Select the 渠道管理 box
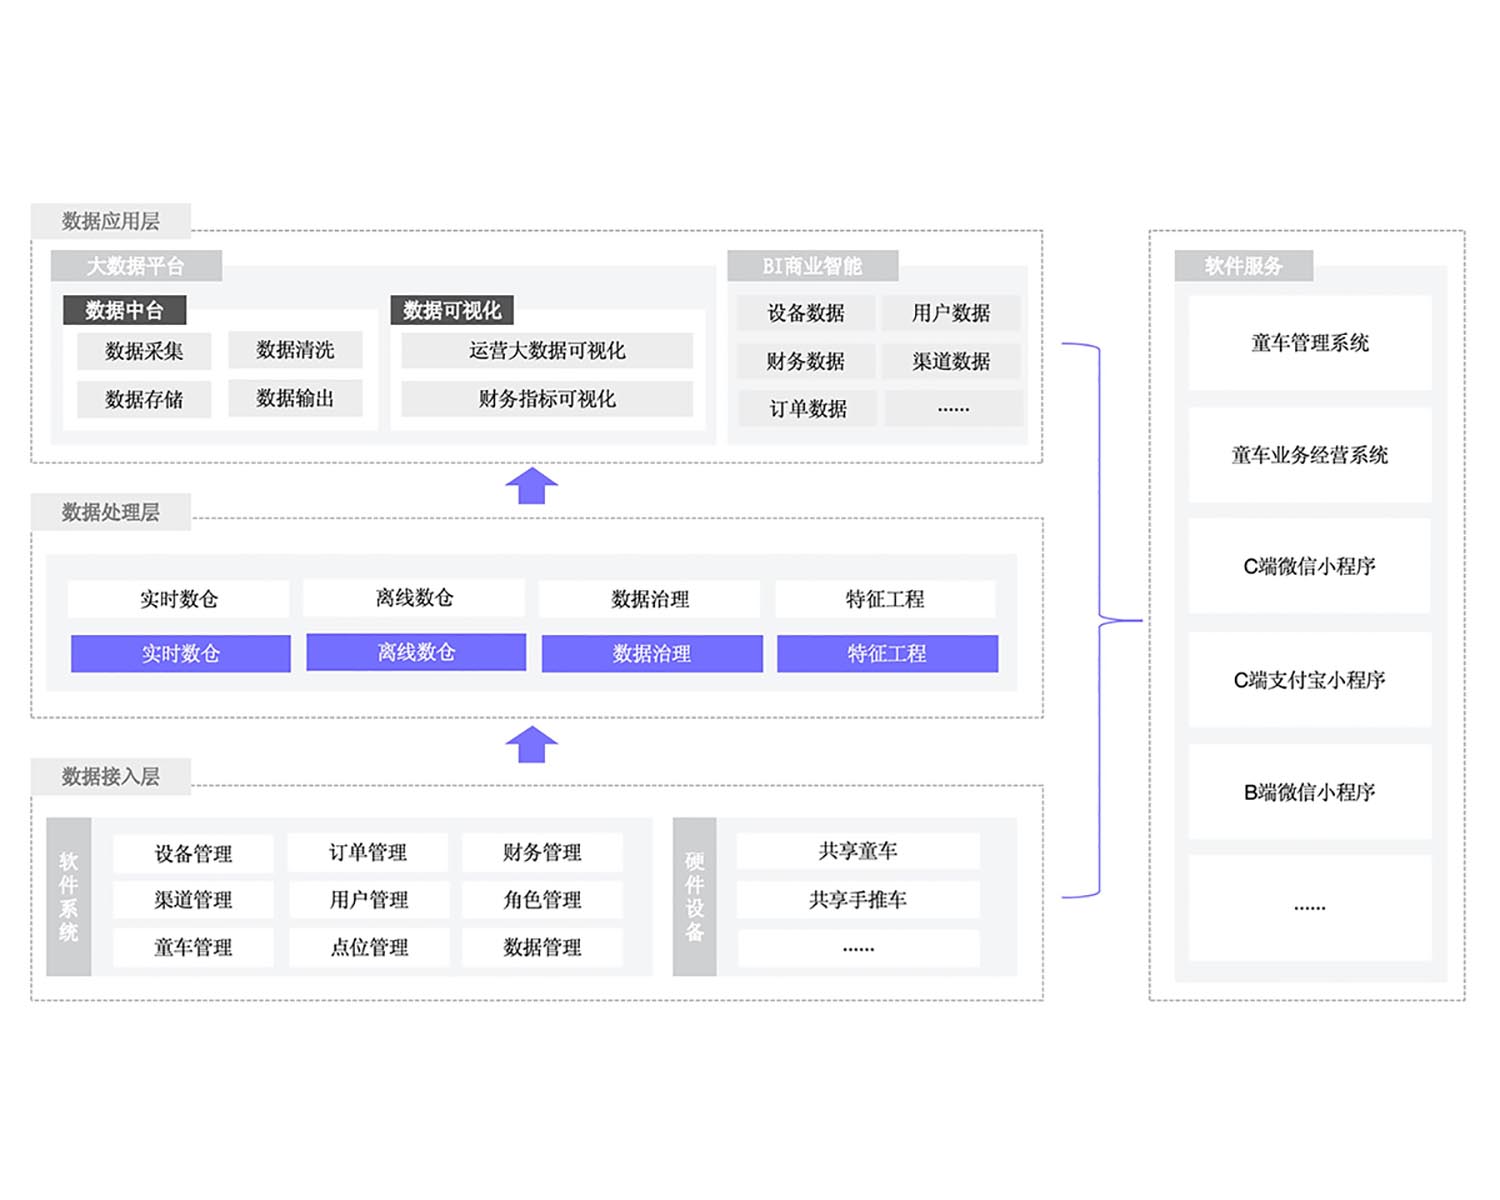Image resolution: width=1500 pixels, height=1200 pixels. pos(193,900)
